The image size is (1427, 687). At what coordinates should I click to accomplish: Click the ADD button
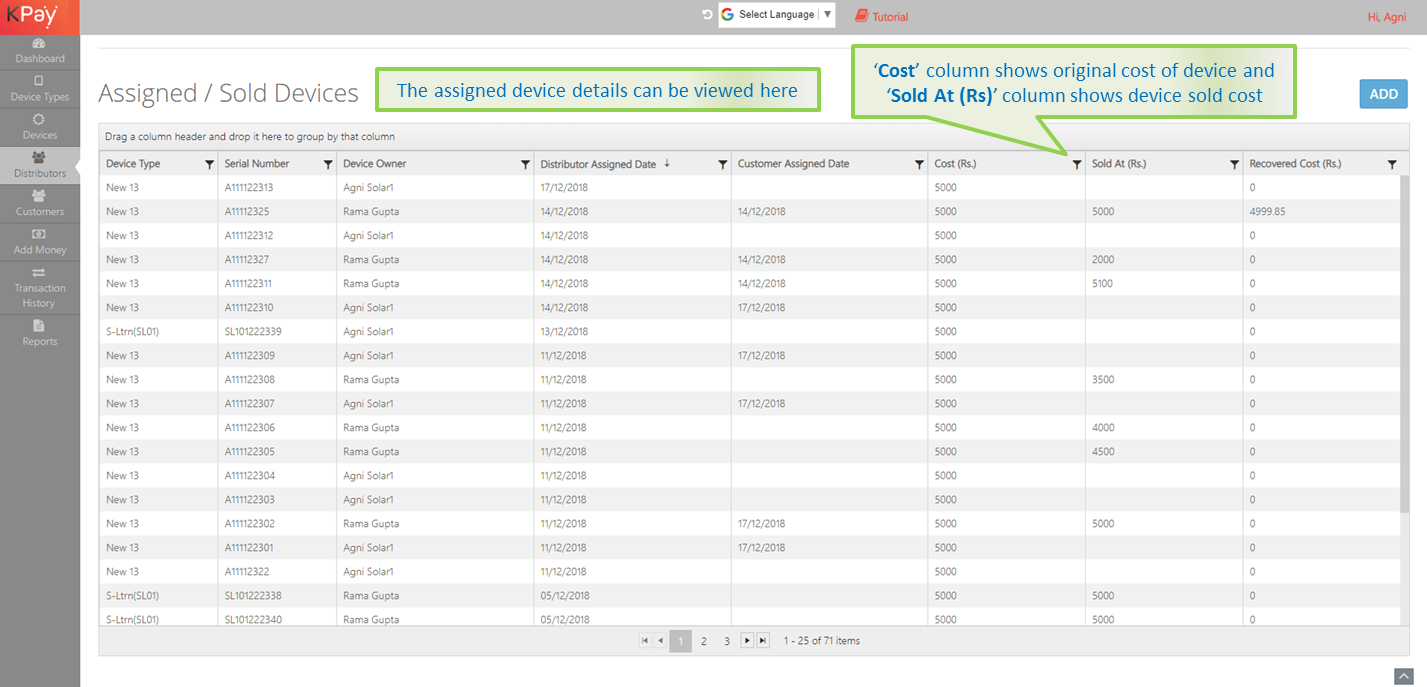tap(1383, 94)
